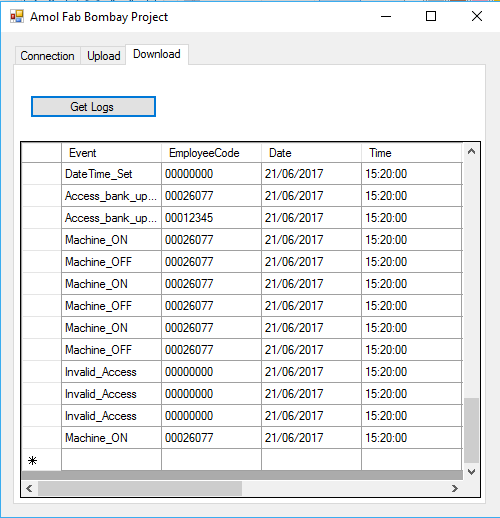The height and width of the screenshot is (518, 500).
Task: Click the Date column header
Action: pyautogui.click(x=311, y=153)
